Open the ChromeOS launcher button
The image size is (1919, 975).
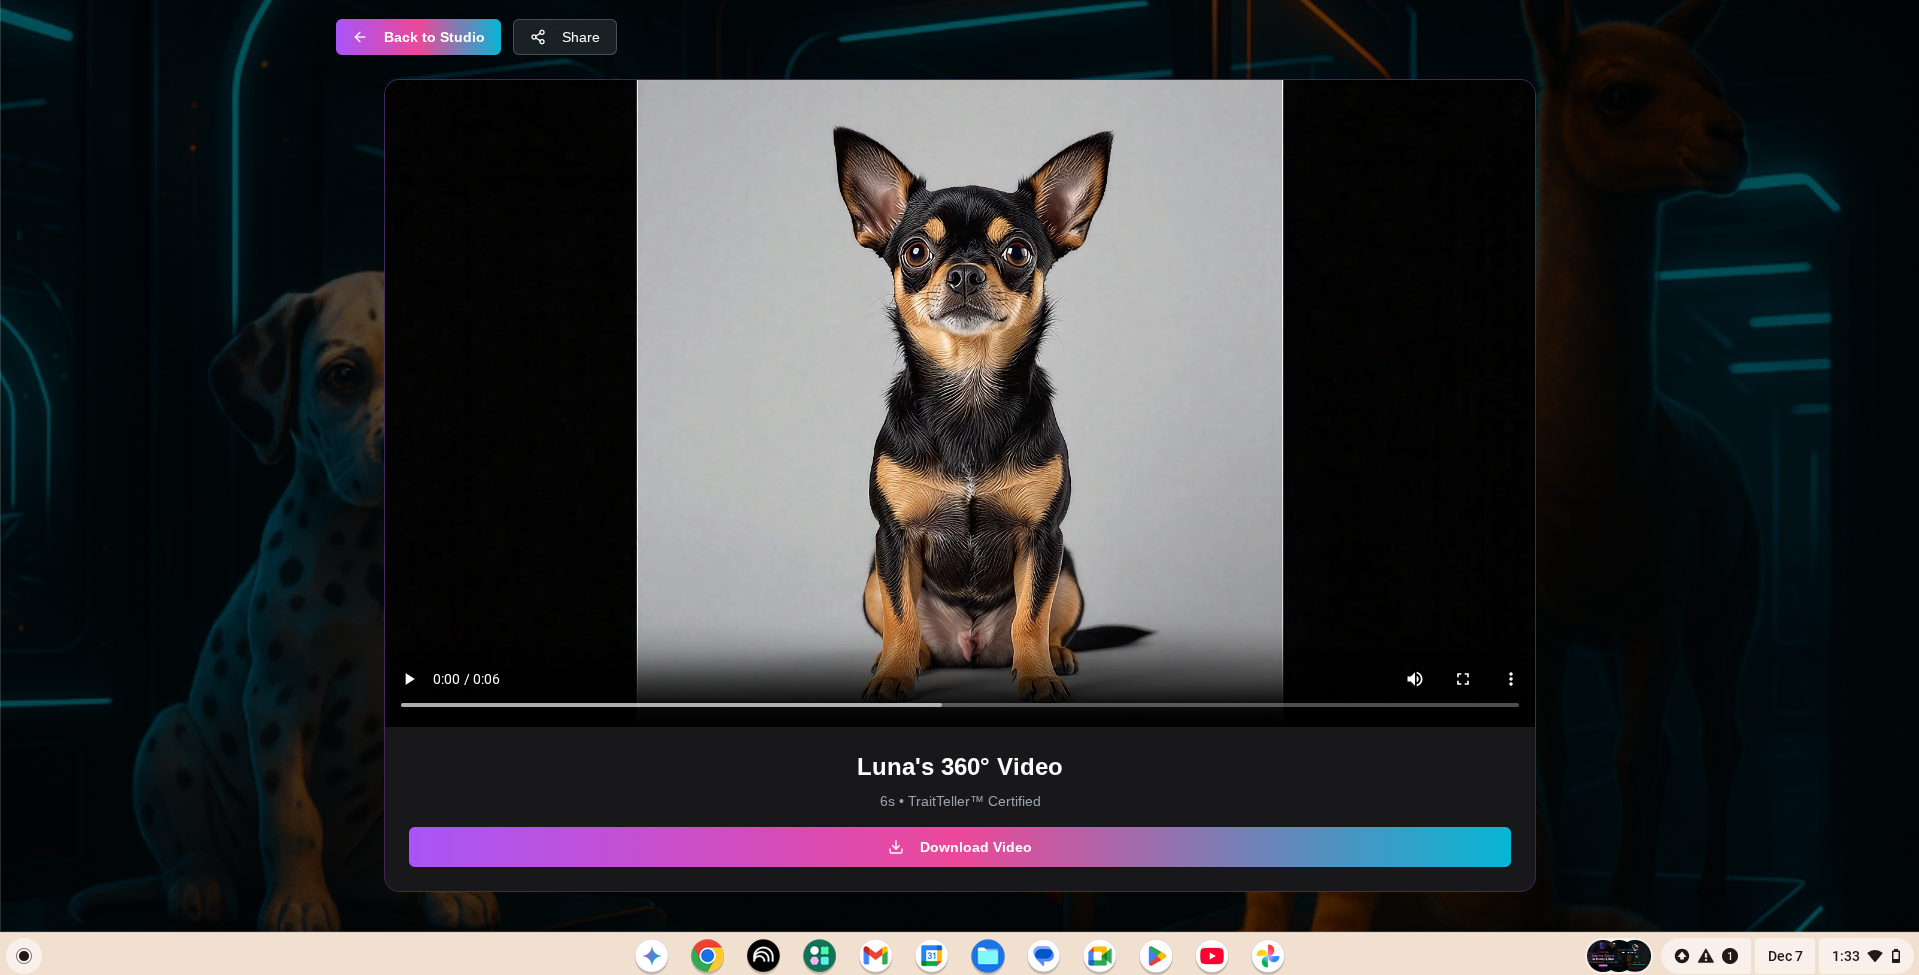(24, 956)
